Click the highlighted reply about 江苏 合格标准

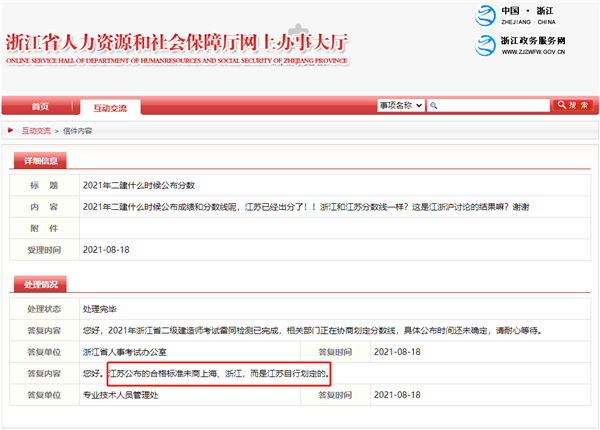[218, 374]
